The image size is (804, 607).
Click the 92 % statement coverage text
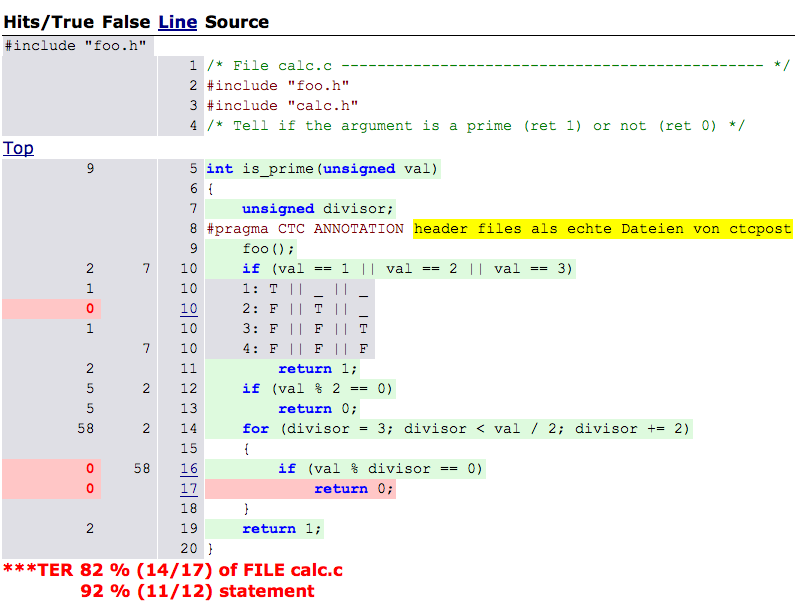197,591
